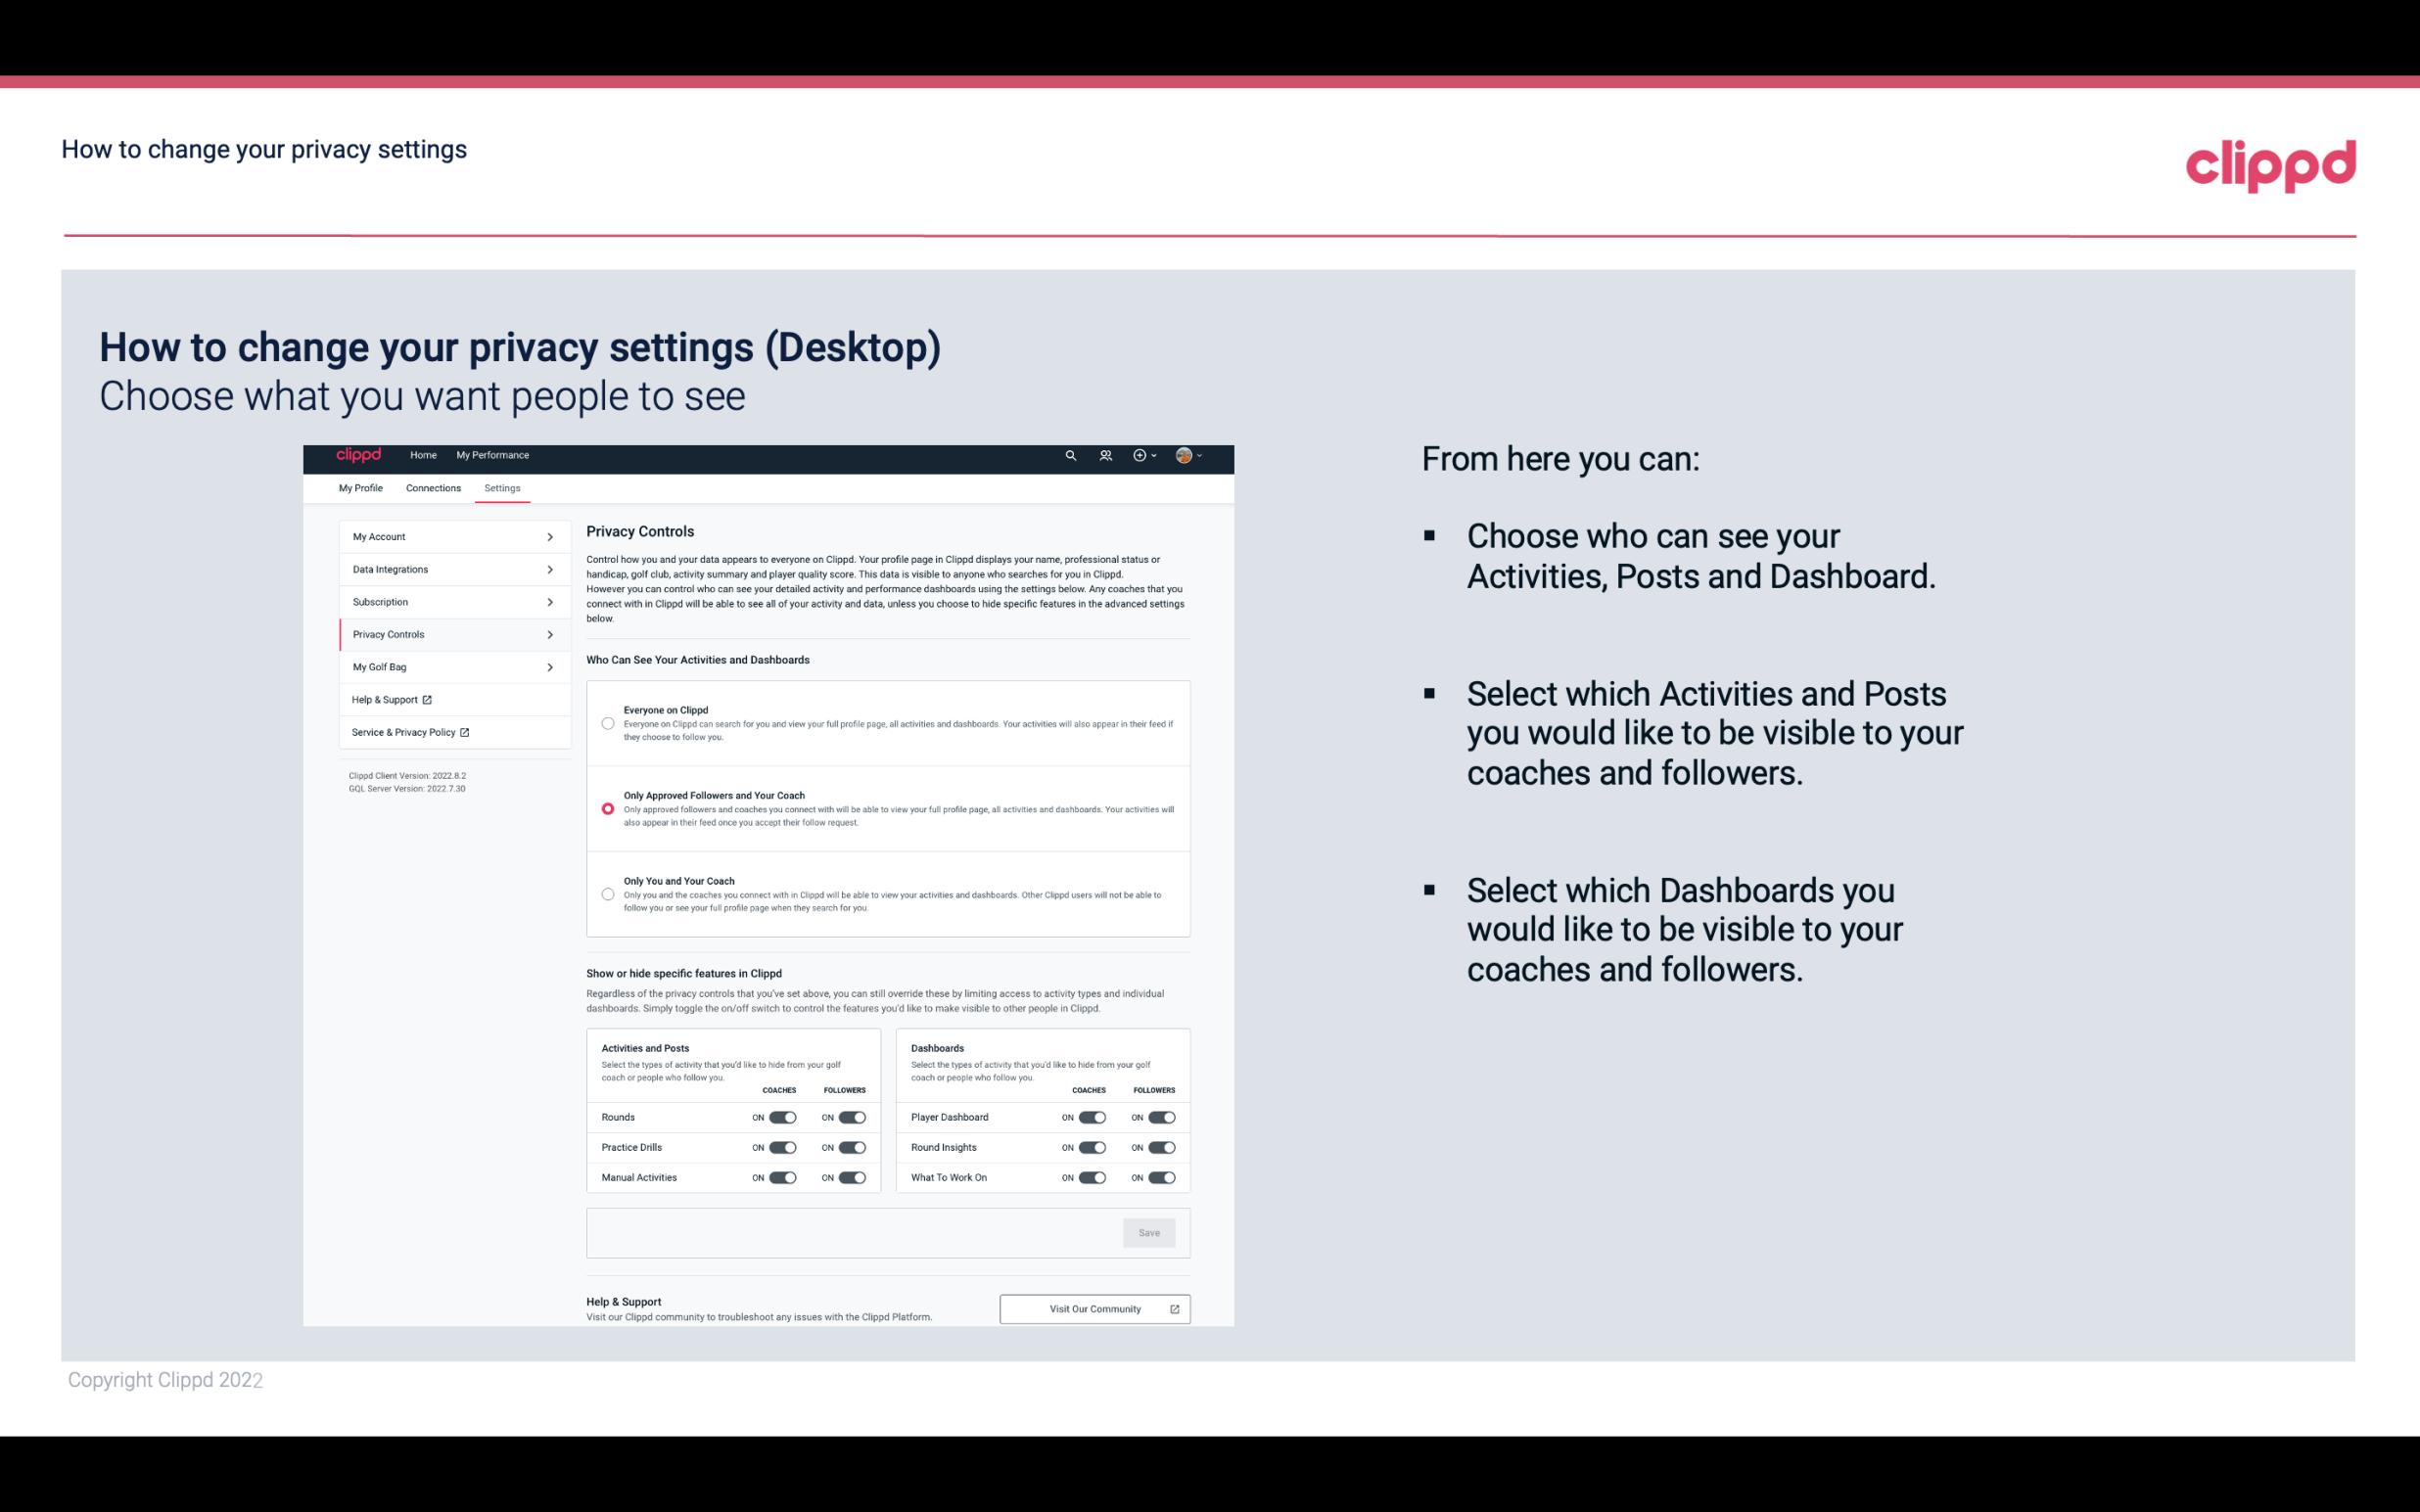Select Only Approved Followers radio button

click(x=605, y=808)
